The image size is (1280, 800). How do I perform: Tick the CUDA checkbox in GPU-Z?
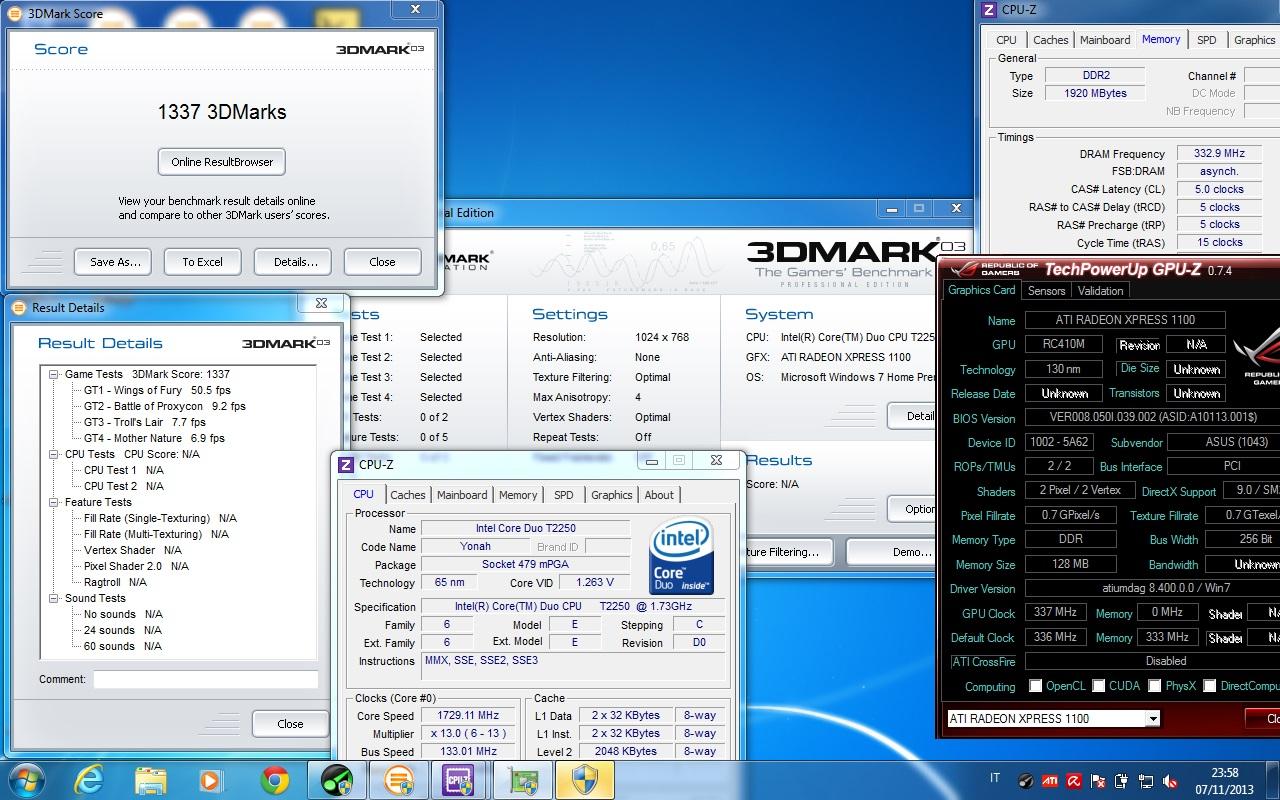pyautogui.click(x=1099, y=686)
